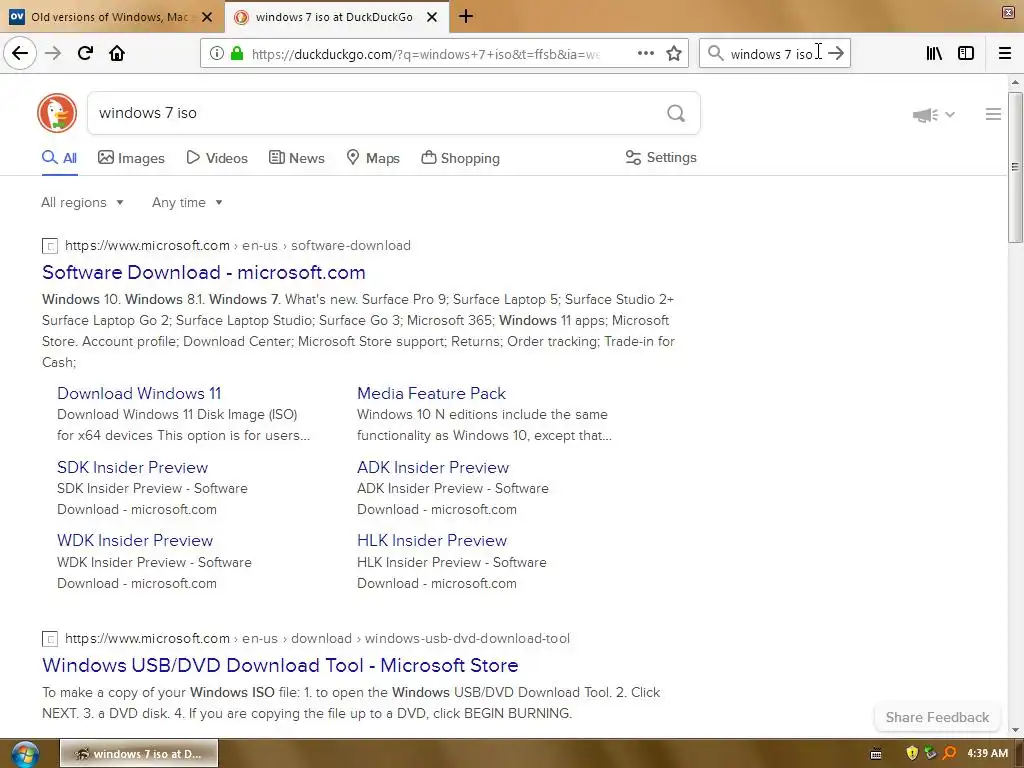The width and height of the screenshot is (1024, 768).
Task: Open the Library icon in toolbar
Action: (x=934, y=53)
